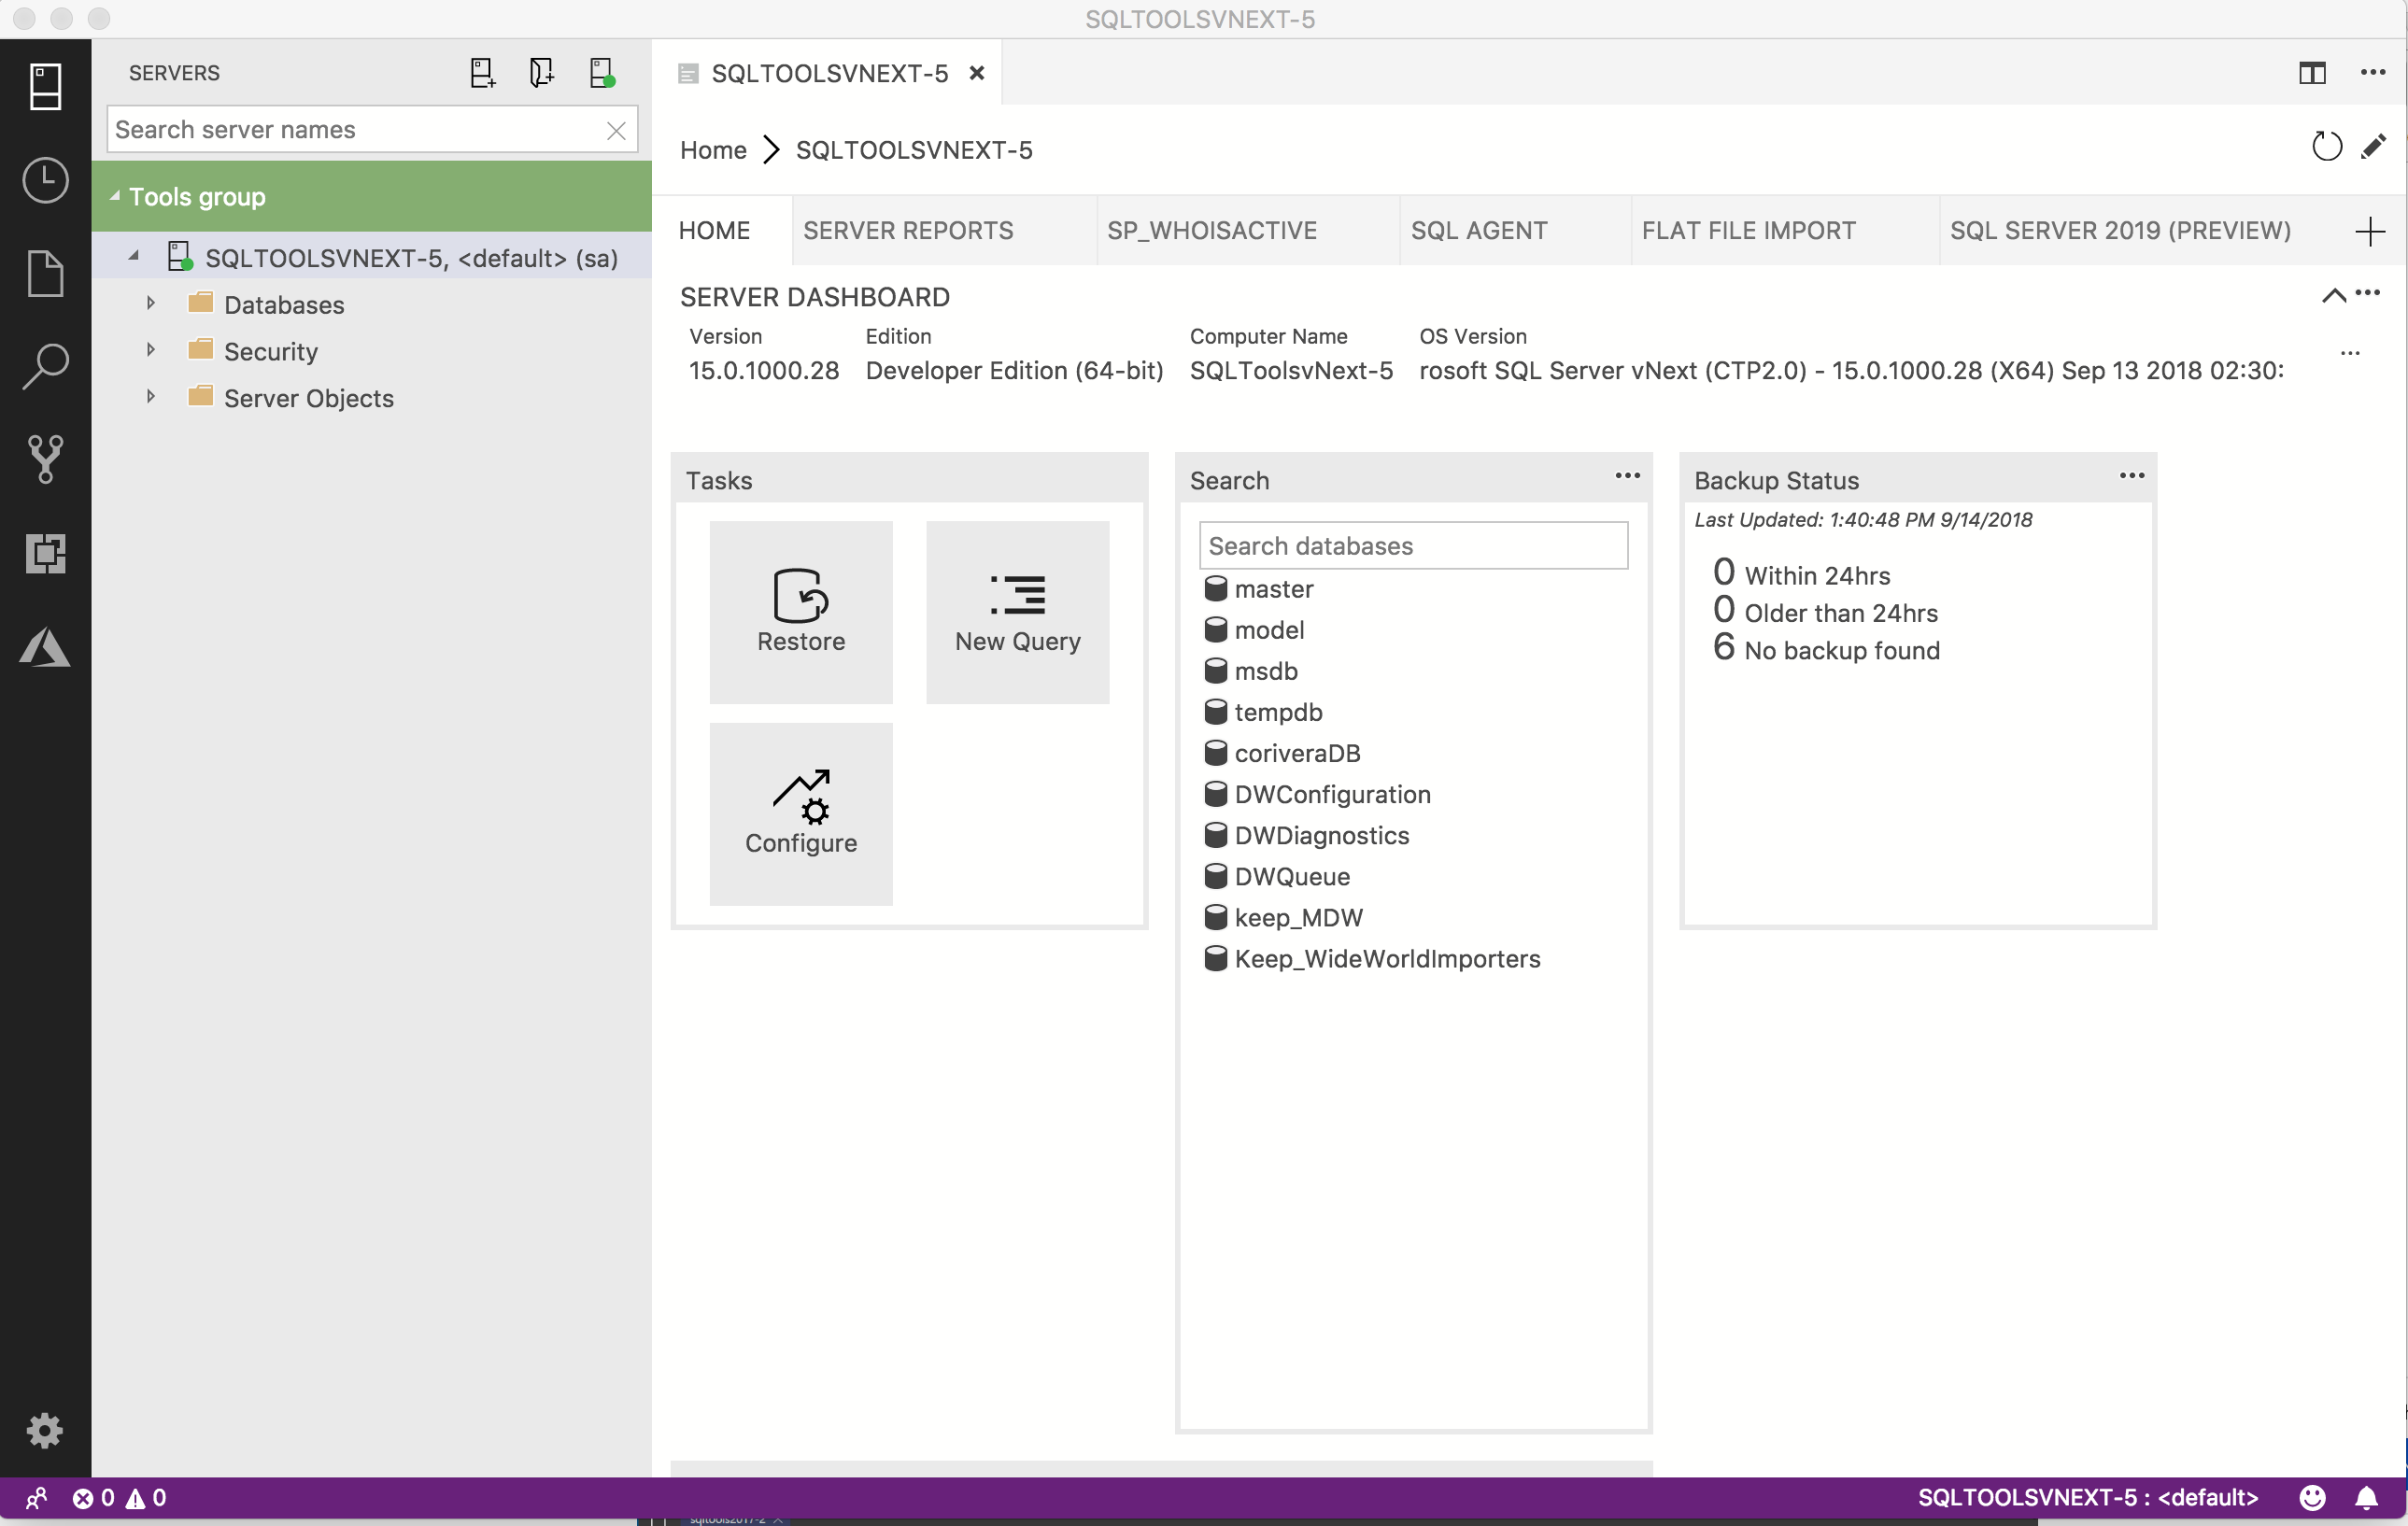Click the Configure task icon
This screenshot has width=2408, height=1526.
800,811
